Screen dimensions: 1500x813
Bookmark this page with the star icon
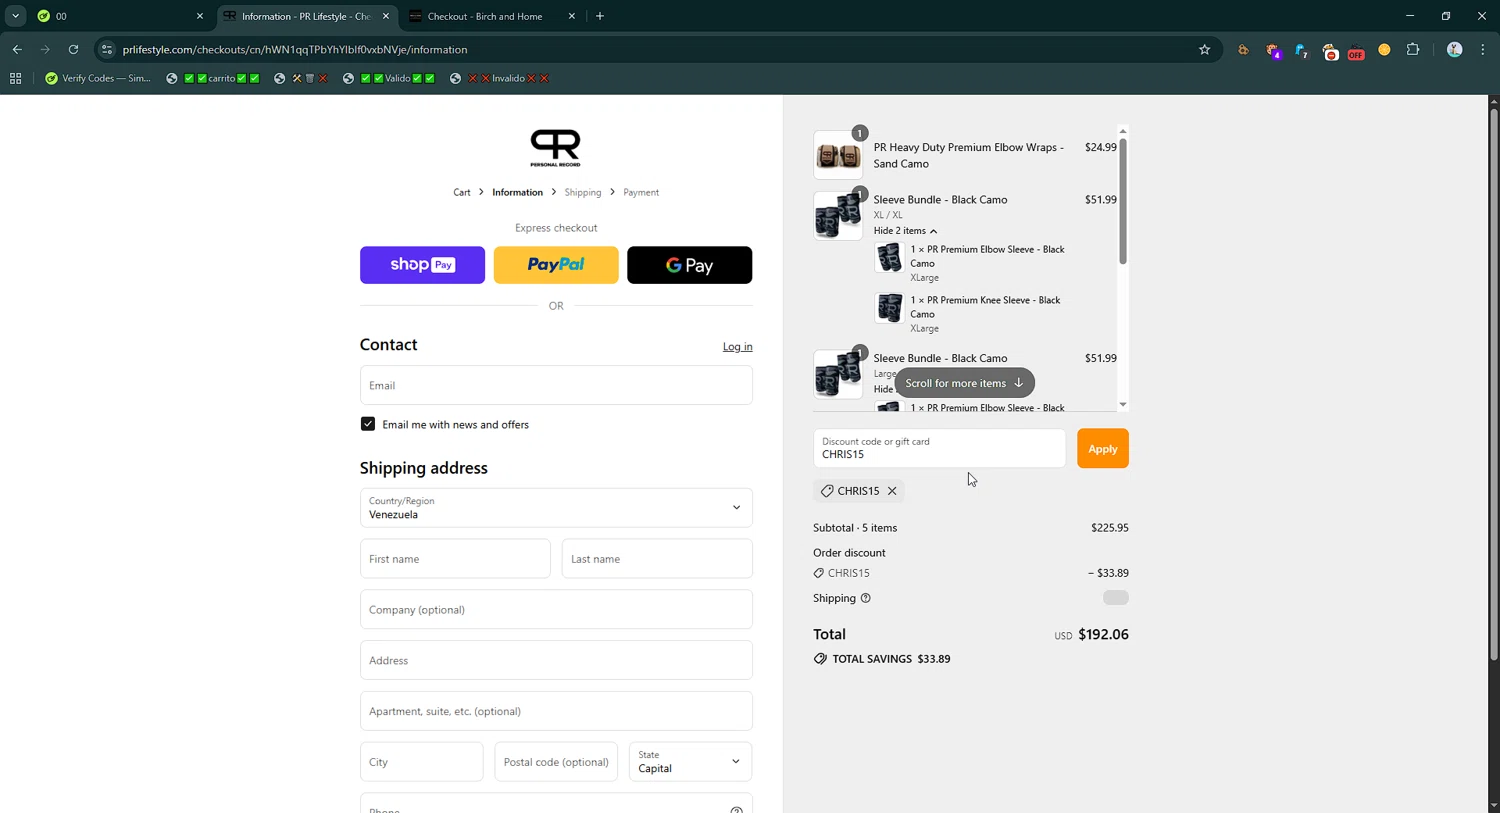[1204, 49]
